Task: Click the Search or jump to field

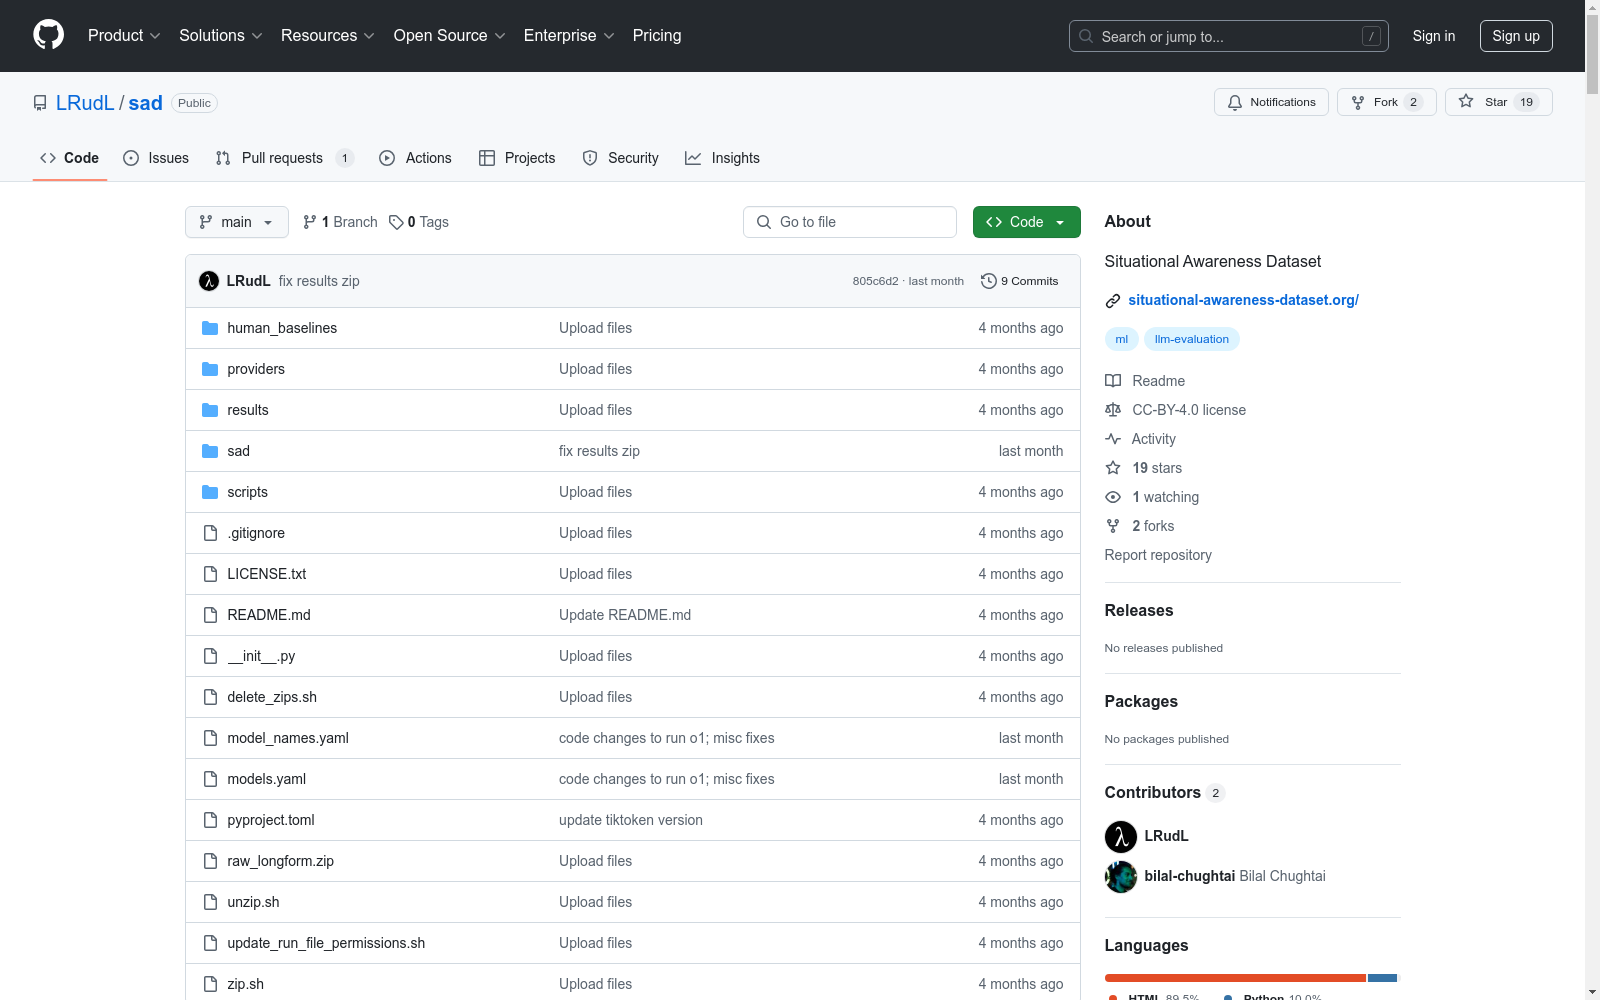Action: pyautogui.click(x=1228, y=36)
